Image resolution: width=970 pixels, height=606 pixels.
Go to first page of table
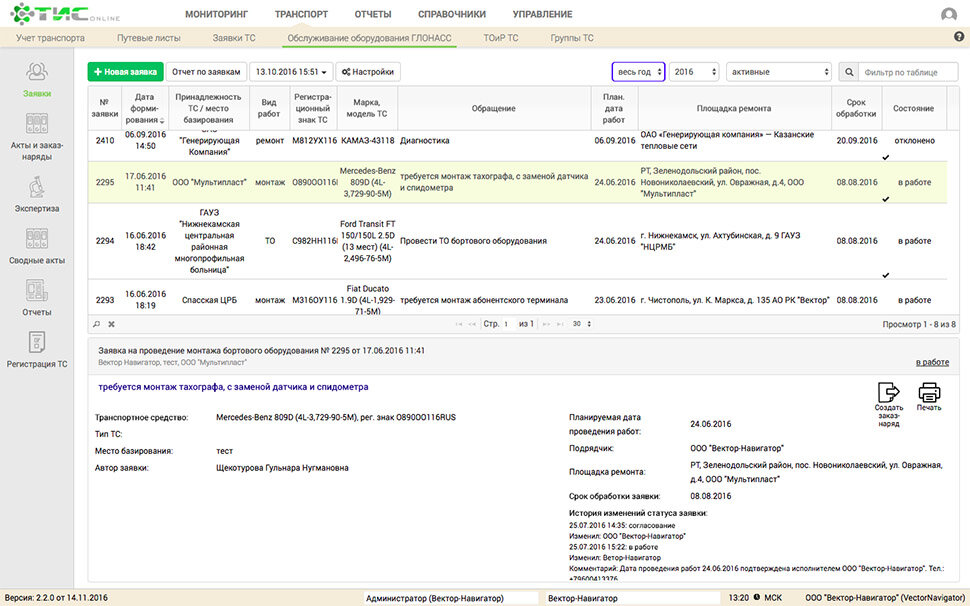[458, 324]
